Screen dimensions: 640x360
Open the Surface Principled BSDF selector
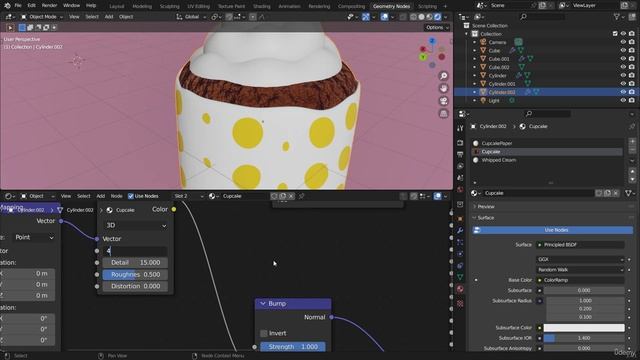tap(580, 245)
